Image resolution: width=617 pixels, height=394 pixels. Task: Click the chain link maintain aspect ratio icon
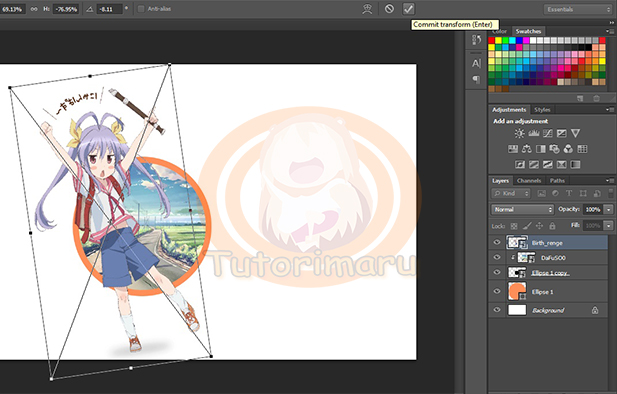pos(34,9)
